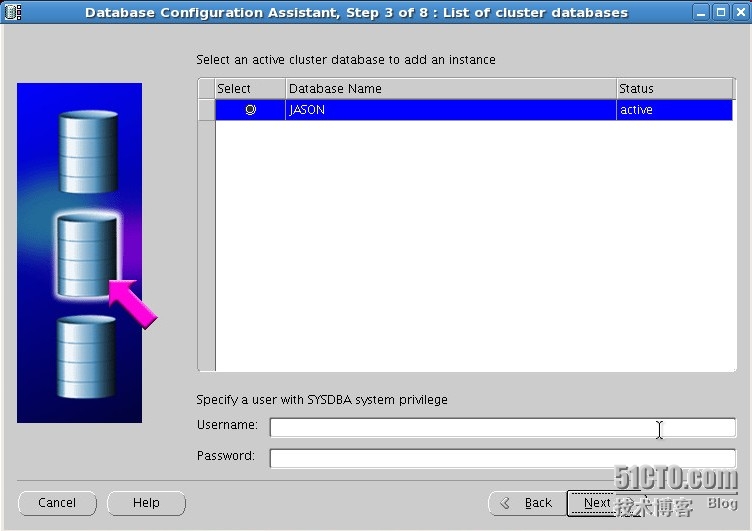Click the Select column header
Screen dimensions: 752x531
coord(250,89)
